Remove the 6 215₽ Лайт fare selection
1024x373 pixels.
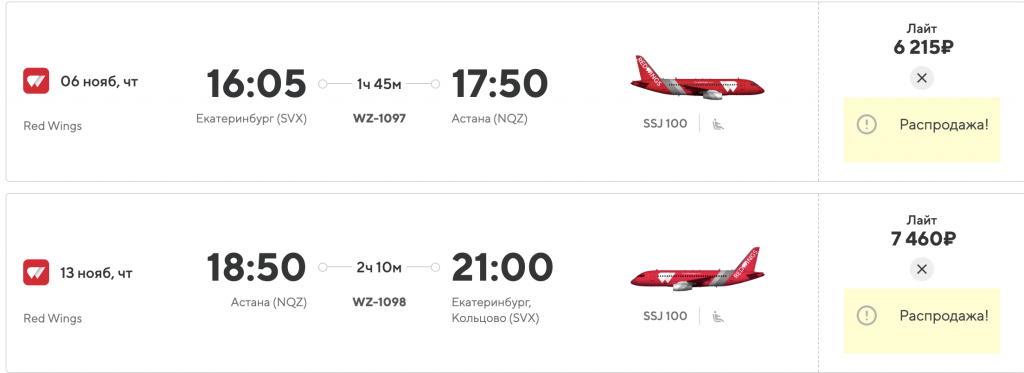[921, 78]
